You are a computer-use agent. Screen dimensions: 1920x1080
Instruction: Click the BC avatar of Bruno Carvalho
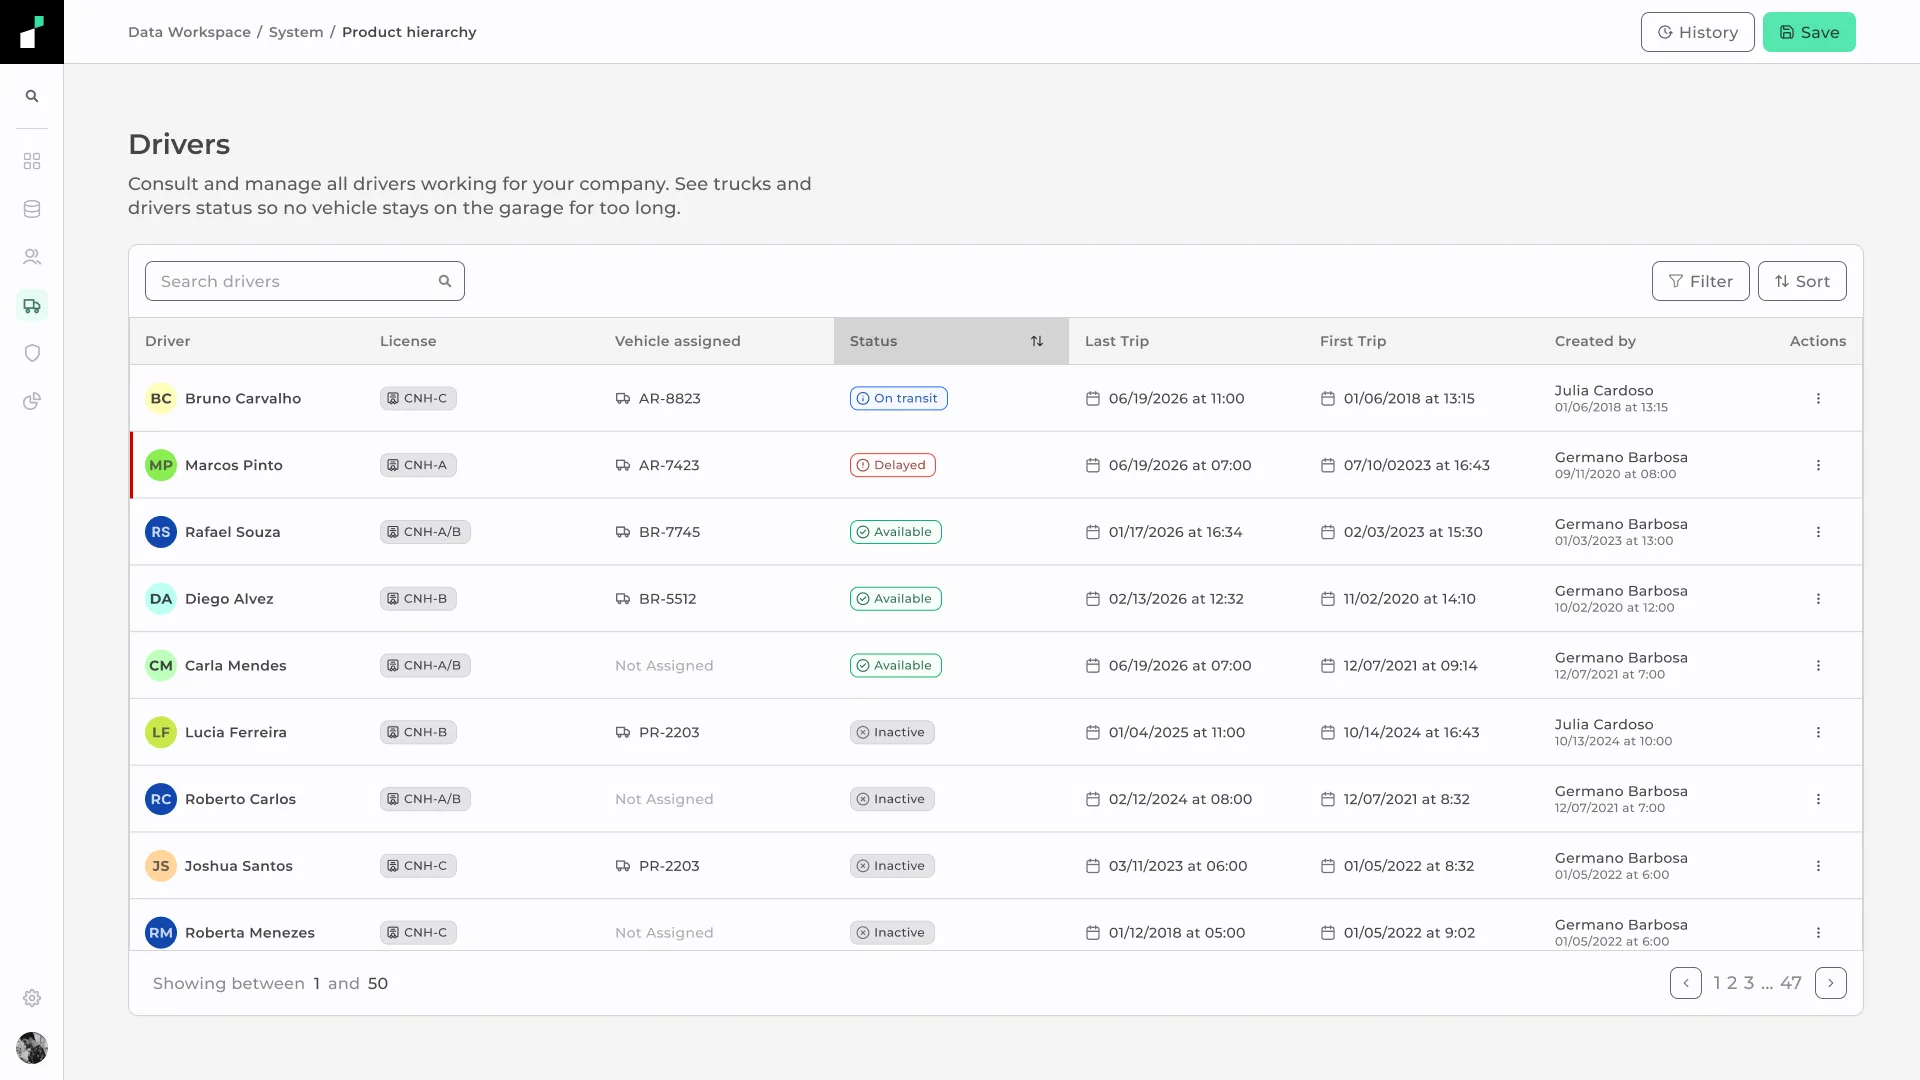tap(161, 398)
